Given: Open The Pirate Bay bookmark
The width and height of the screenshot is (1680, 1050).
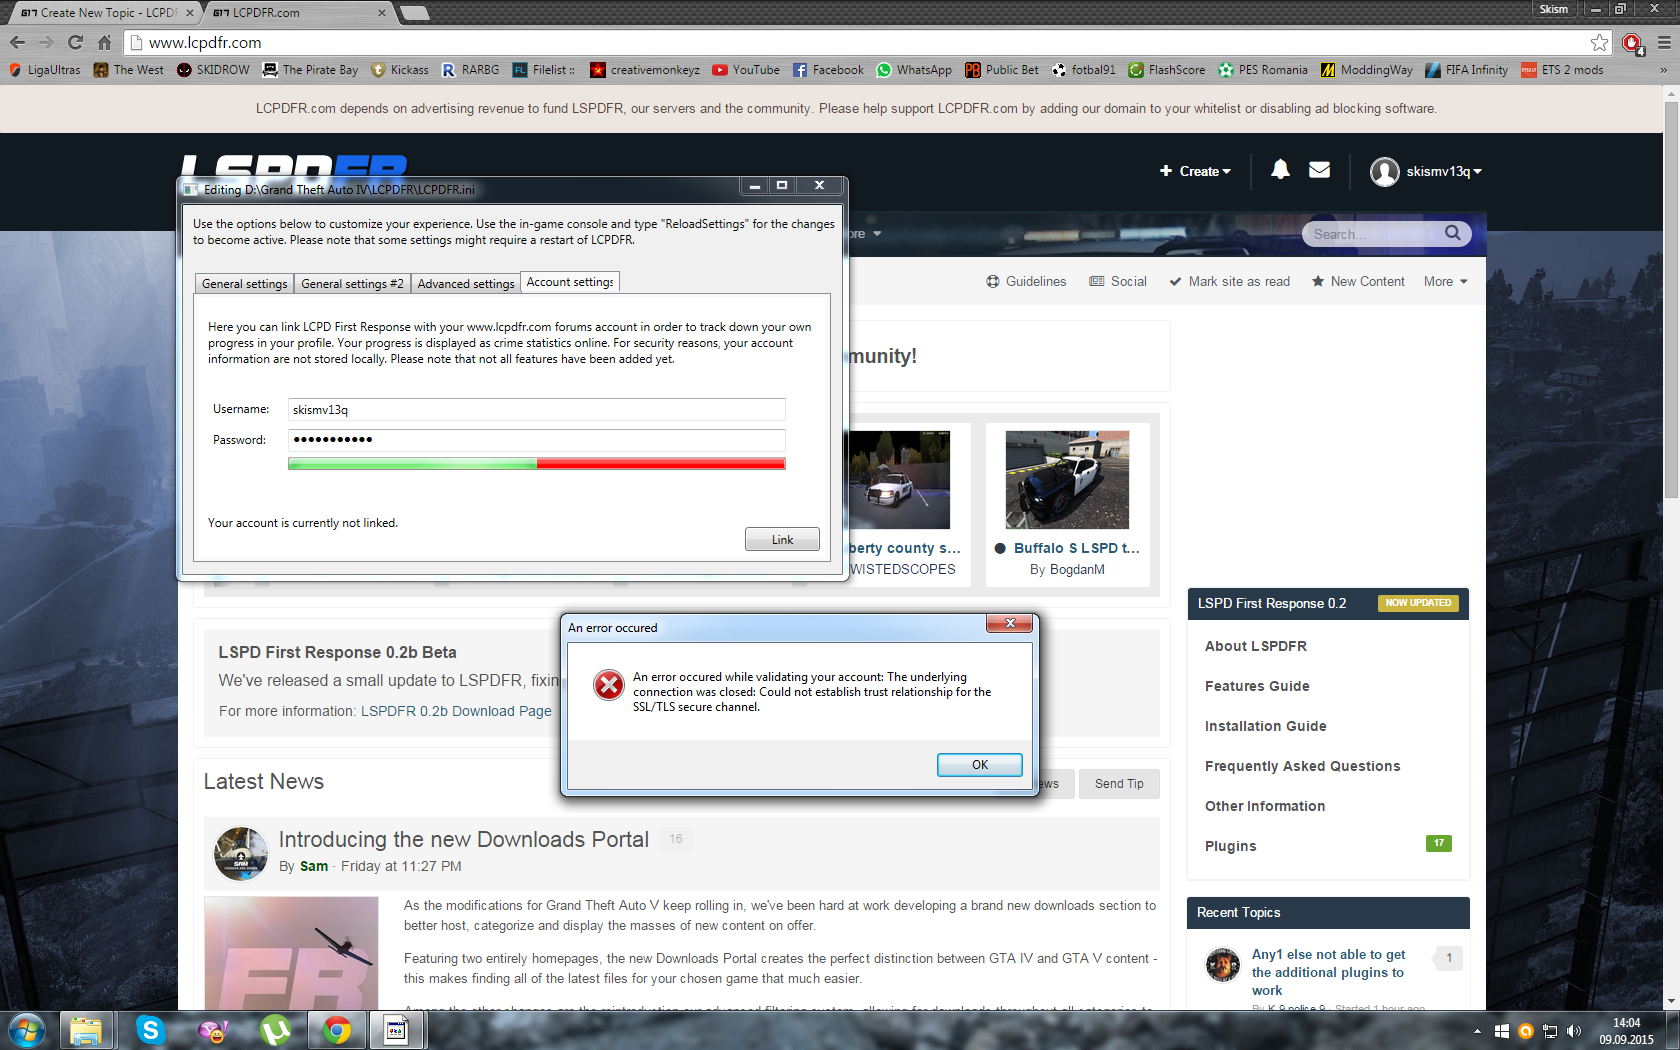Looking at the screenshot, I should (x=310, y=70).
